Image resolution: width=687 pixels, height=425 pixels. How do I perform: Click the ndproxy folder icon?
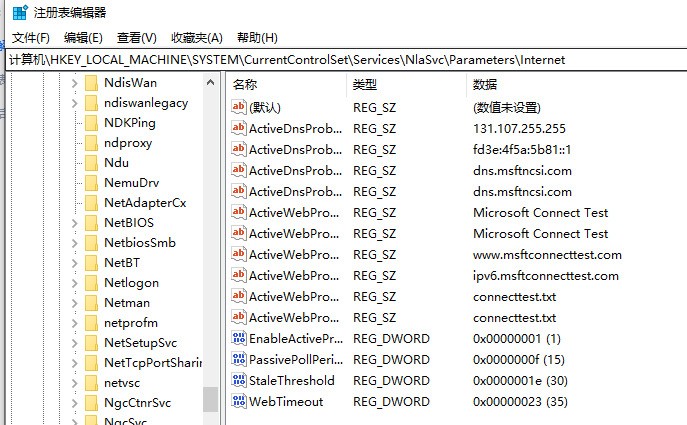pos(91,143)
